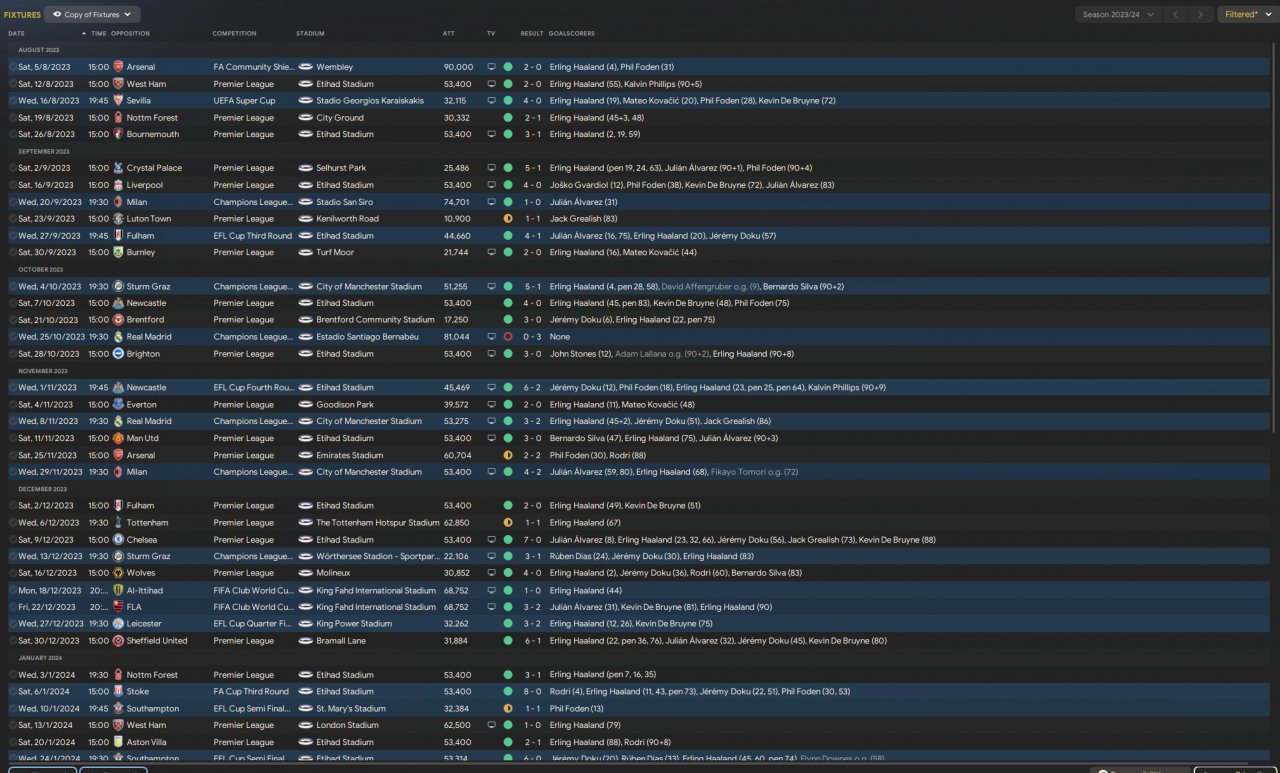Click the Sevilla club badge
The height and width of the screenshot is (773, 1280).
click(118, 101)
